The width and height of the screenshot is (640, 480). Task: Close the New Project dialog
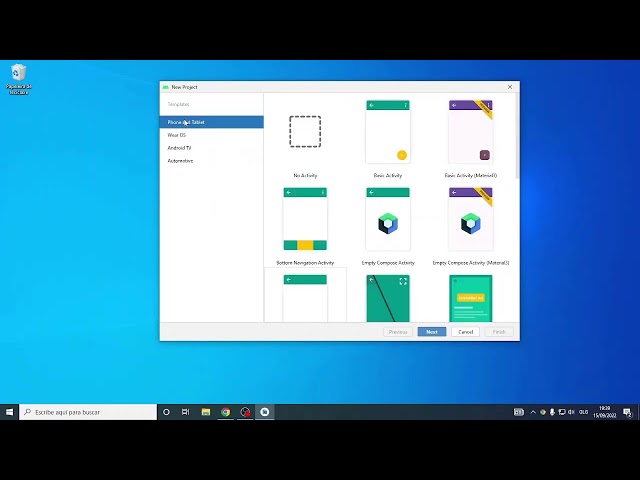pos(510,87)
